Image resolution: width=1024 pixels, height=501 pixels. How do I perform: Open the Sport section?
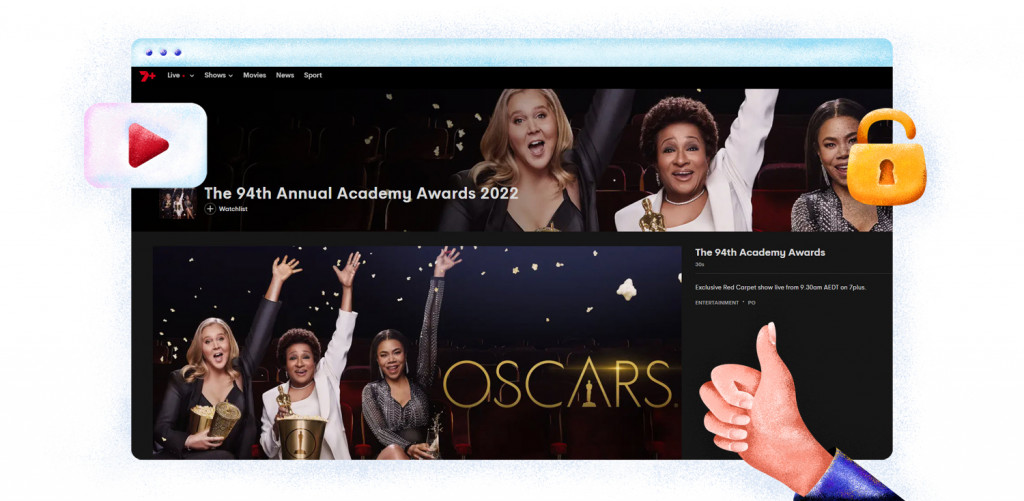(x=313, y=75)
